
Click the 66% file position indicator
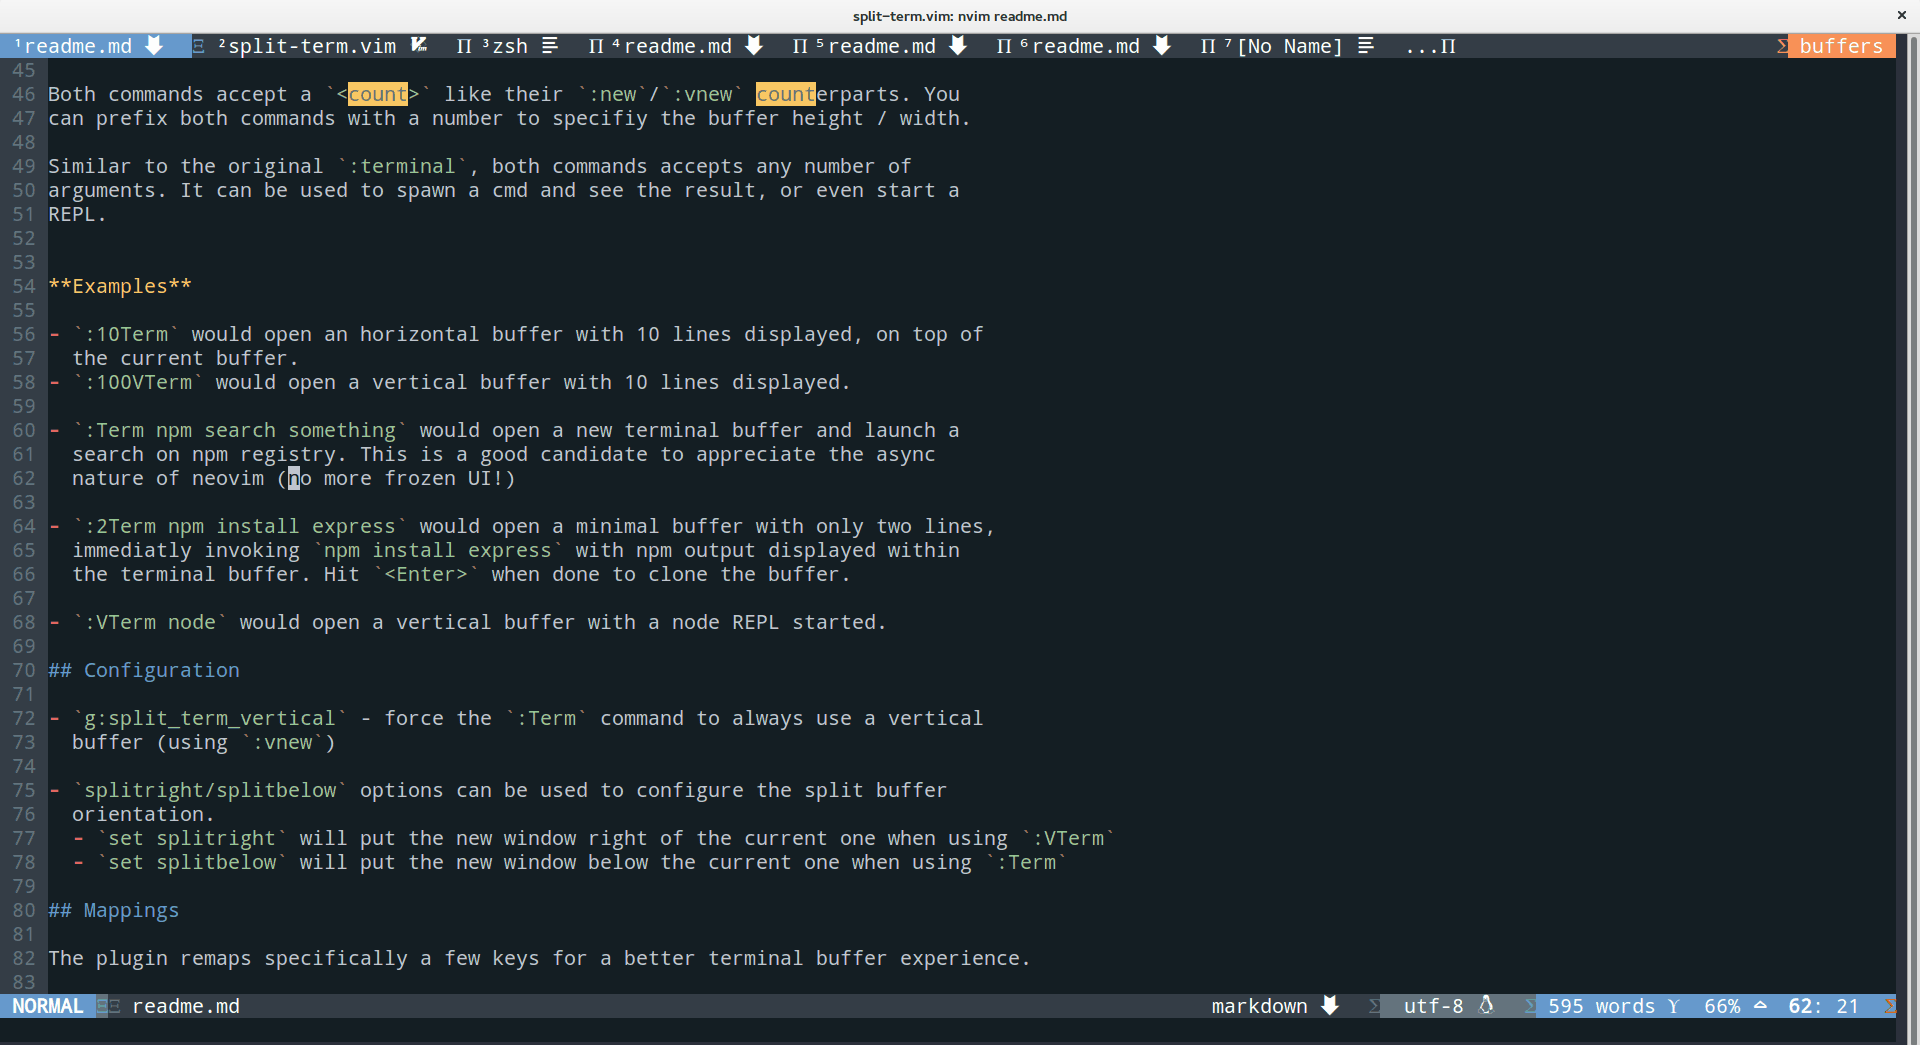click(x=1722, y=1006)
